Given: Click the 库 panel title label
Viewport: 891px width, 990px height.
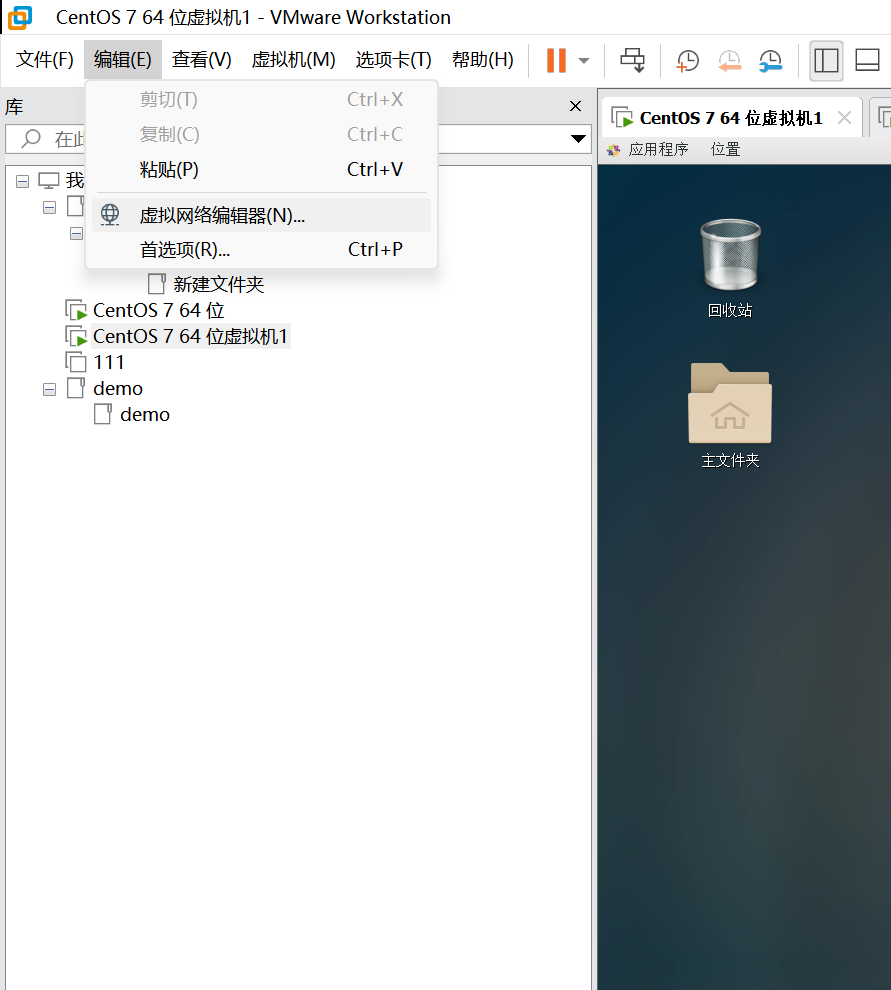Looking at the screenshot, I should [x=14, y=107].
